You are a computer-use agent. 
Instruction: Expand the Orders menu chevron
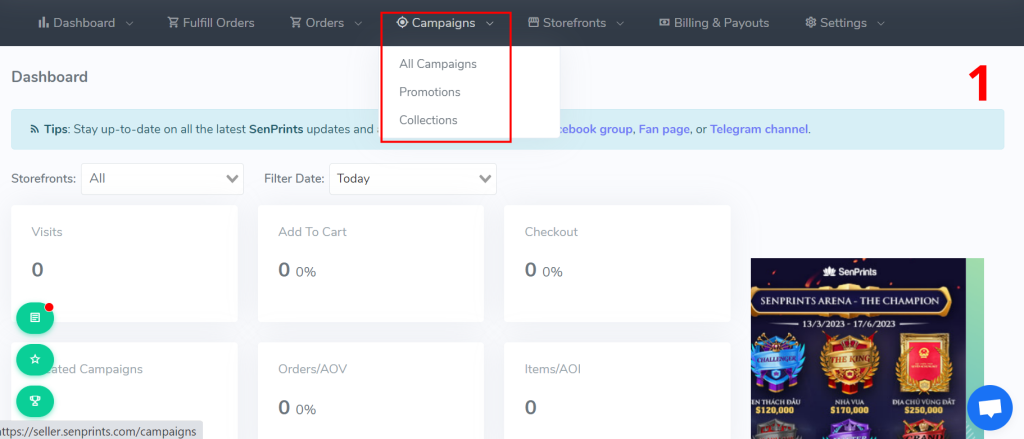pos(358,24)
